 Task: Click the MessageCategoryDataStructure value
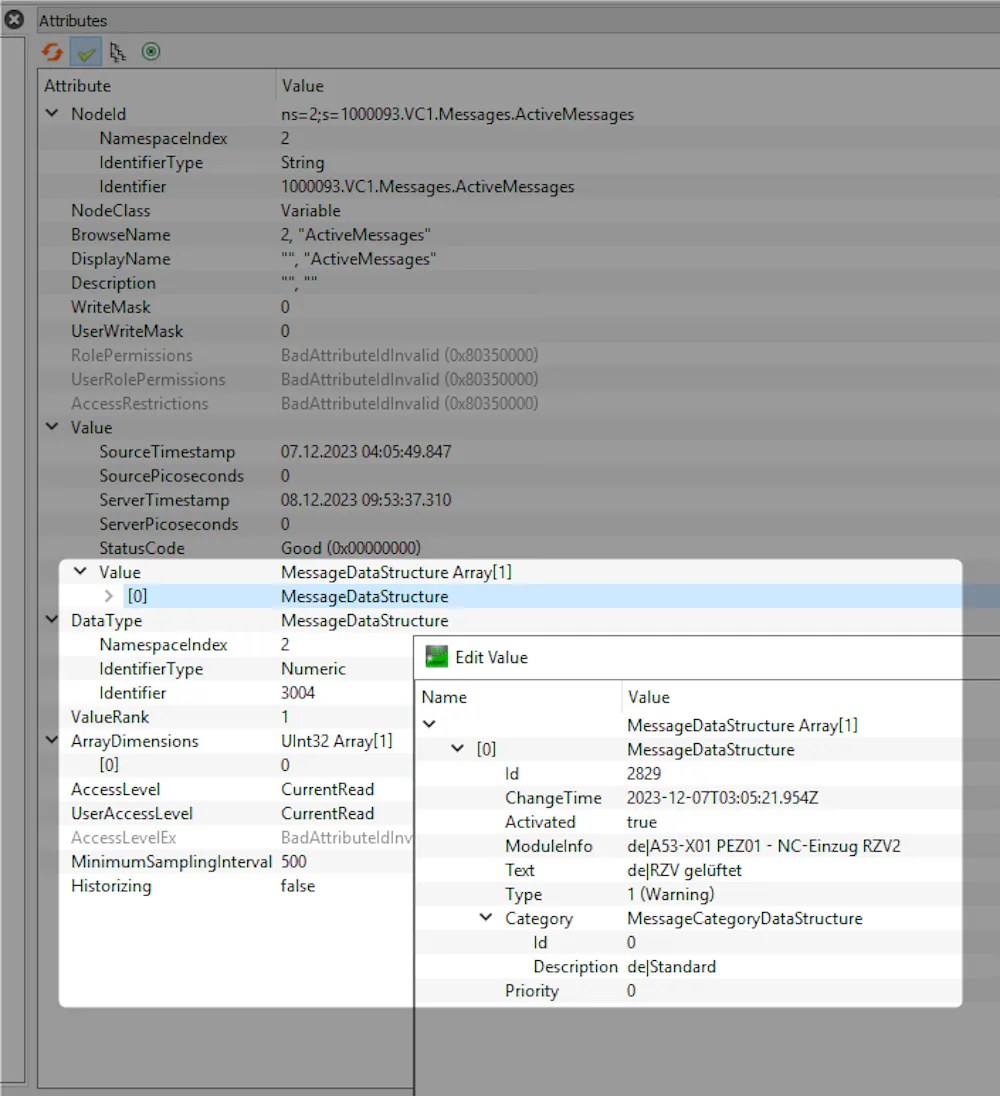(x=745, y=918)
